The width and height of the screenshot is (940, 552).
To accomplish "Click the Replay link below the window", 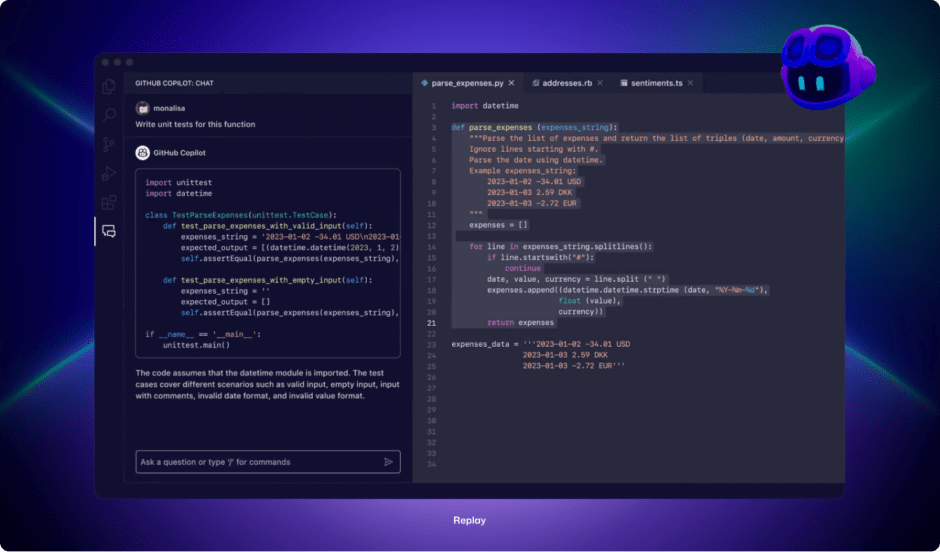I will tap(469, 521).
